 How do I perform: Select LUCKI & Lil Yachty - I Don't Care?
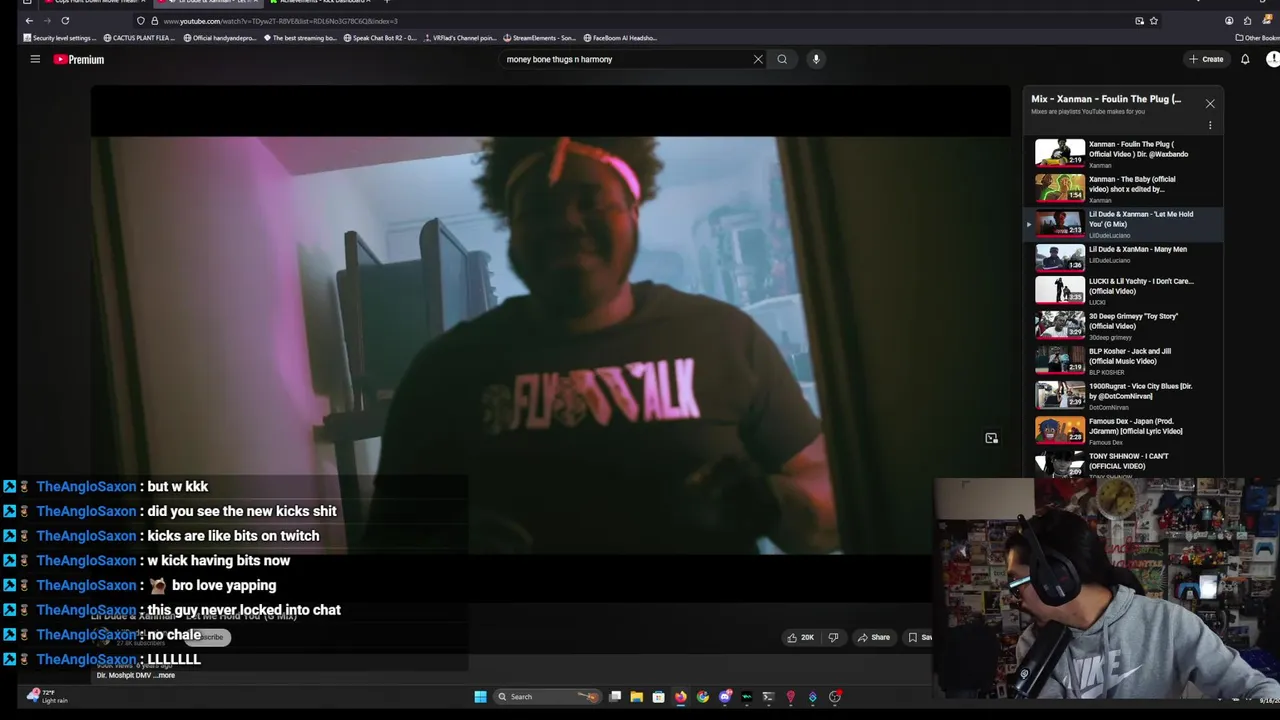1124,291
